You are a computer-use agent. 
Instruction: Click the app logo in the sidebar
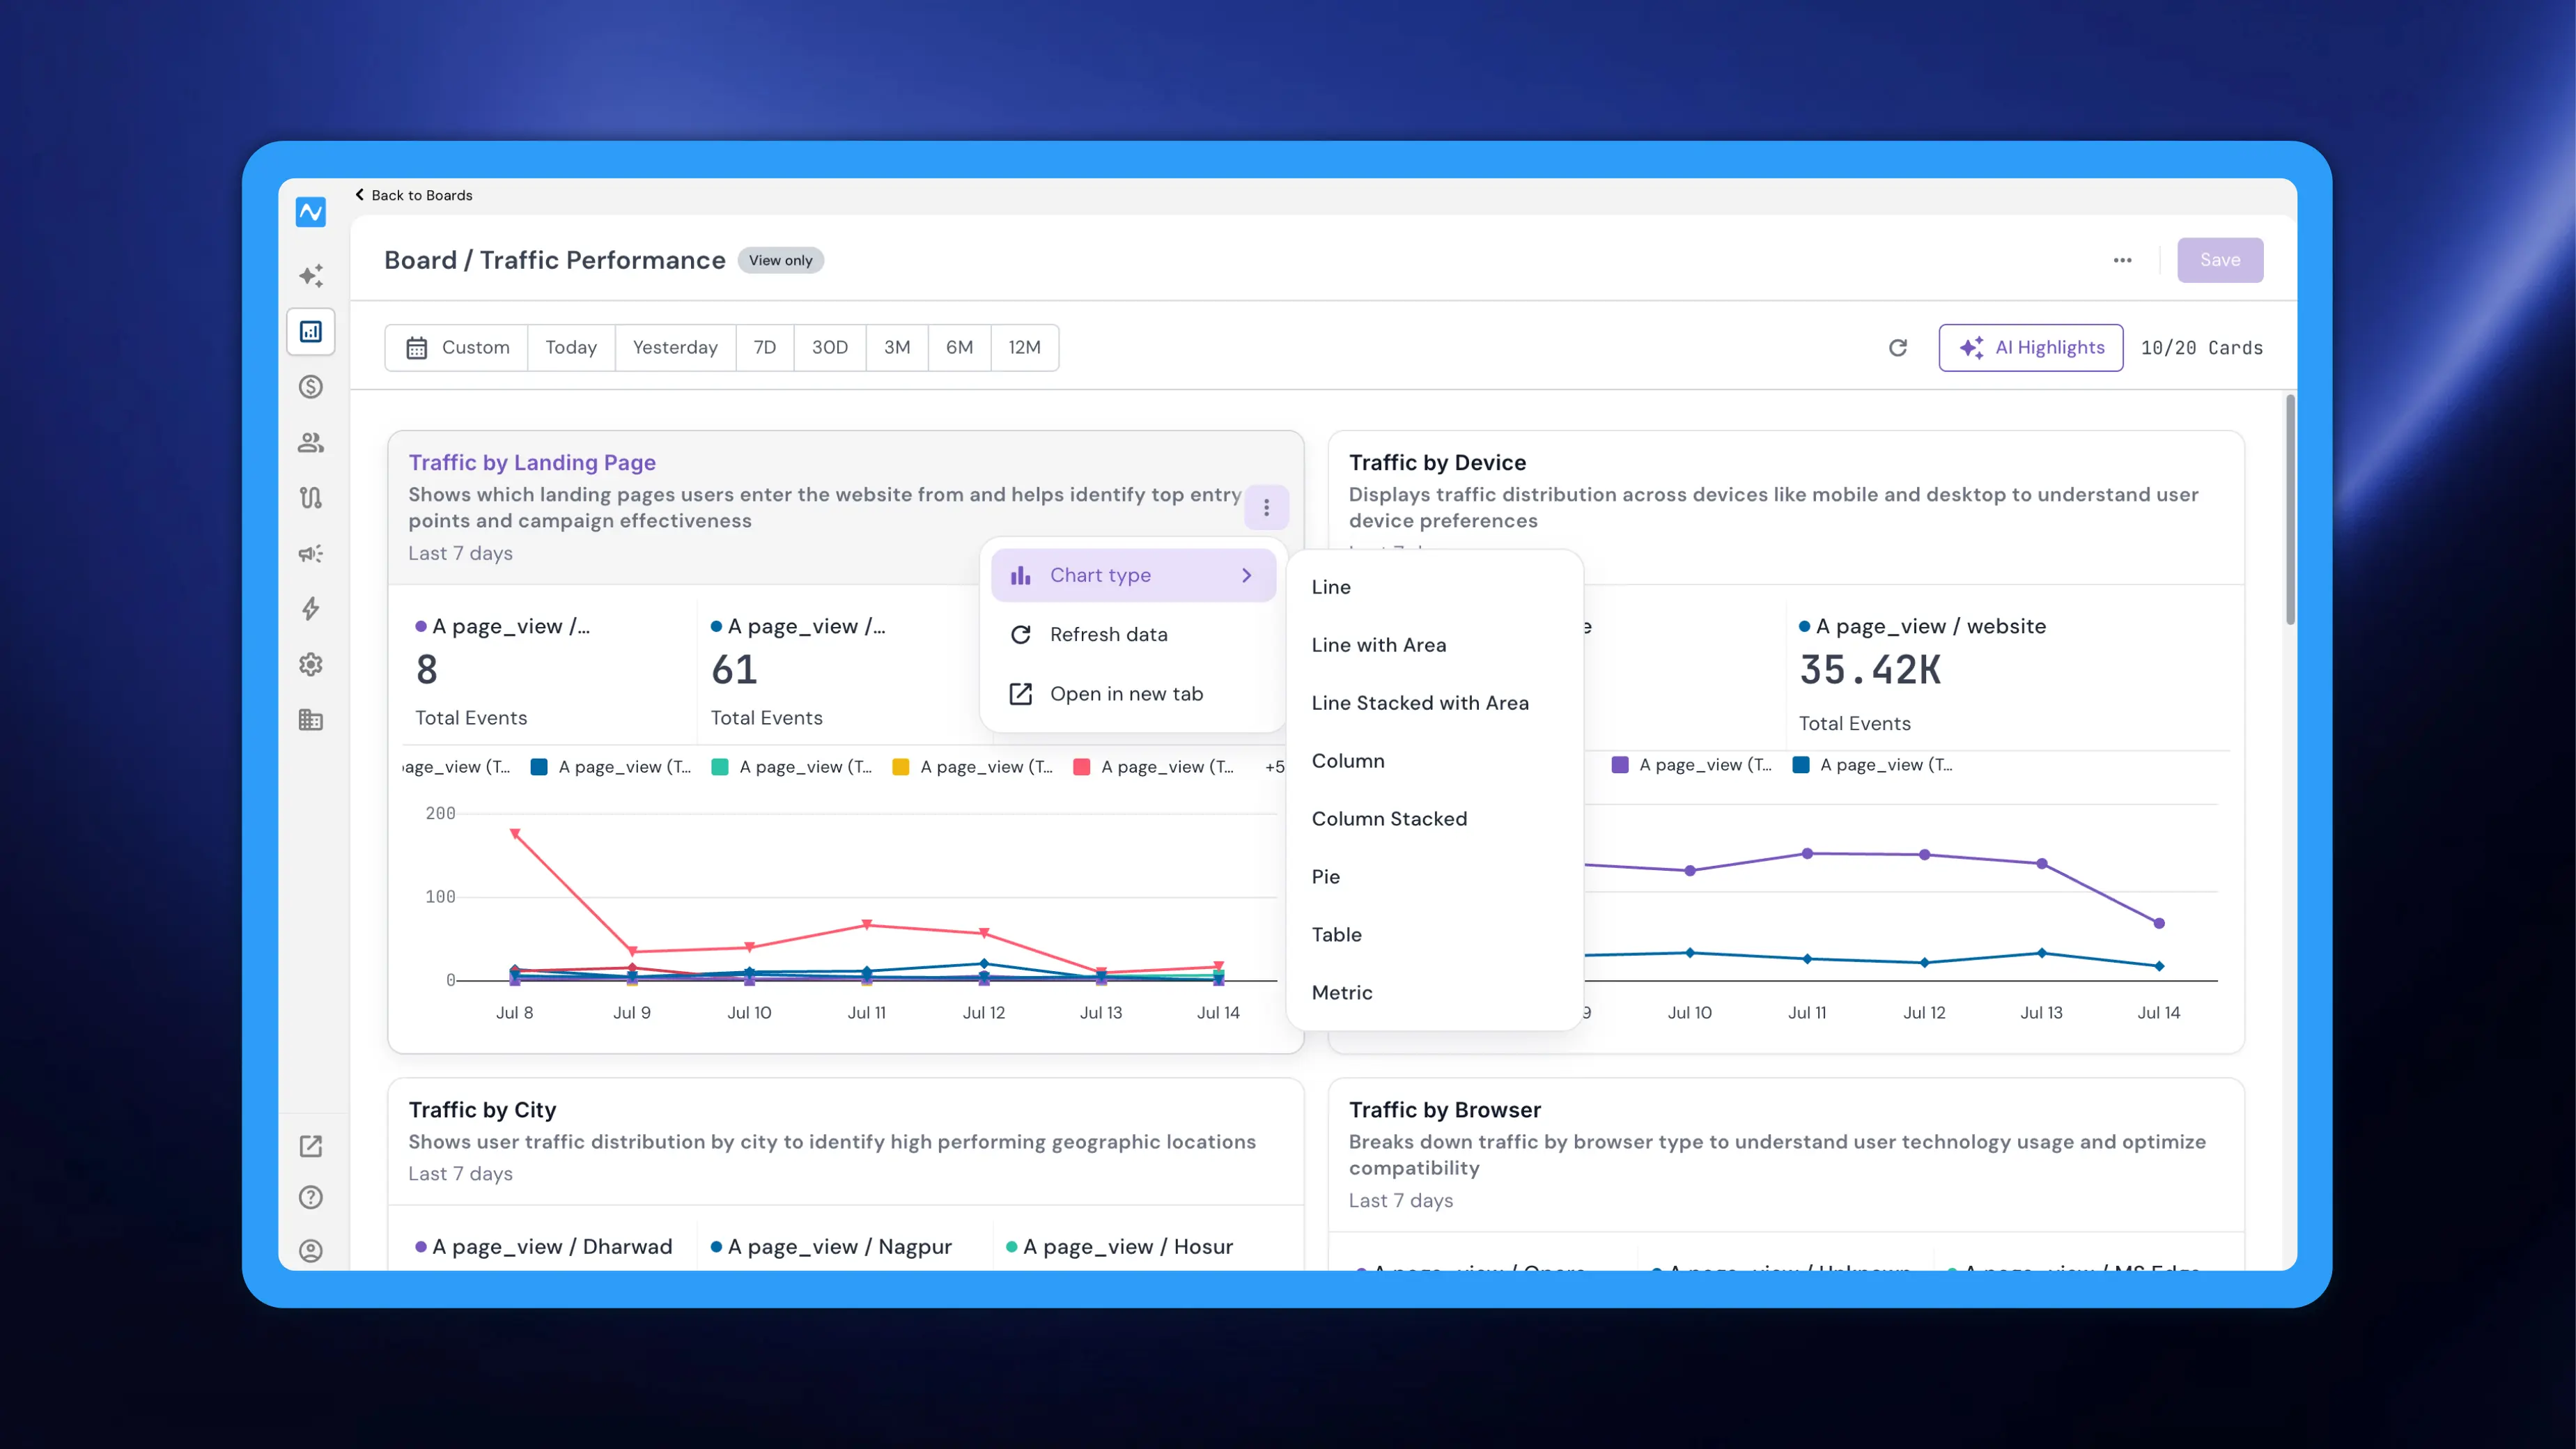[x=310, y=212]
